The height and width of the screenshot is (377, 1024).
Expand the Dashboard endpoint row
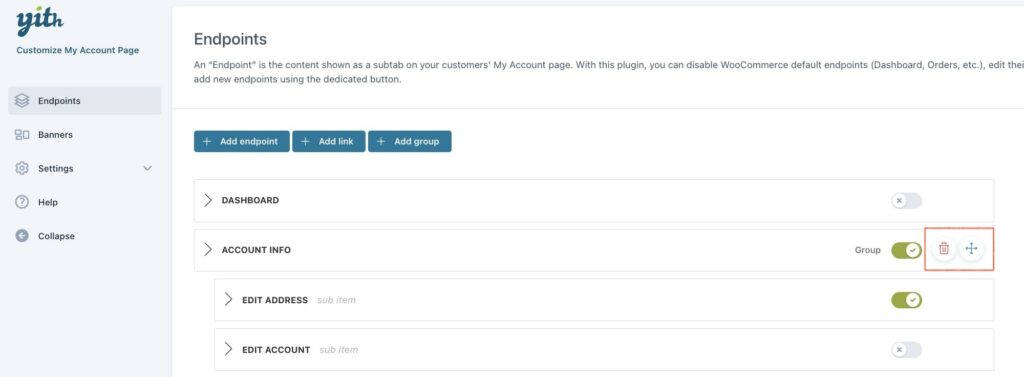click(x=208, y=200)
